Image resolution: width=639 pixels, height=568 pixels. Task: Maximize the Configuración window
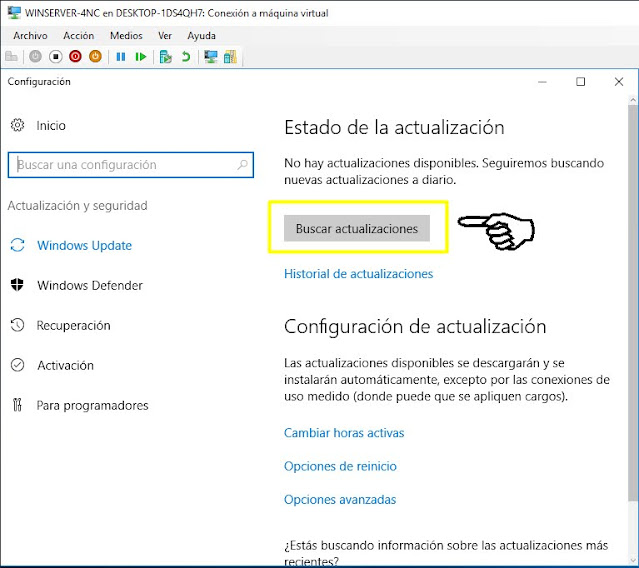point(581,82)
